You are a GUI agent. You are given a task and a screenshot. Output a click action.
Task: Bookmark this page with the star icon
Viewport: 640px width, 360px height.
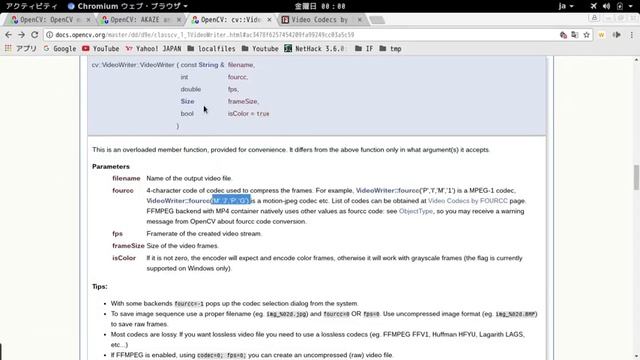[587, 35]
